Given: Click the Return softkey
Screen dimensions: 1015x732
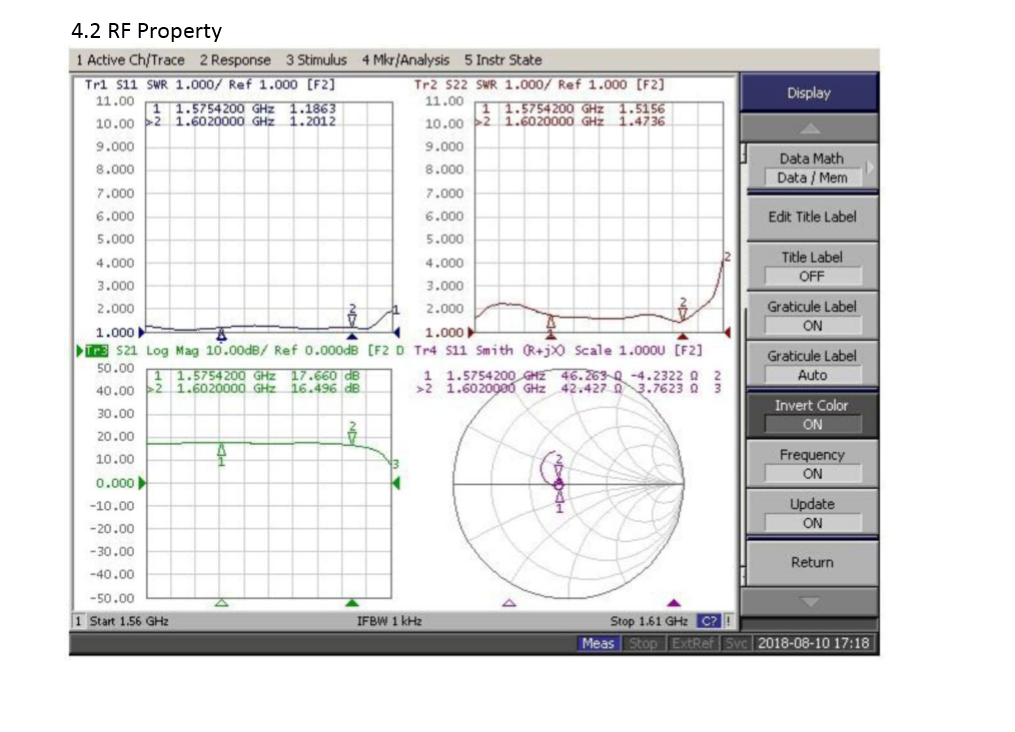Looking at the screenshot, I should point(812,562).
